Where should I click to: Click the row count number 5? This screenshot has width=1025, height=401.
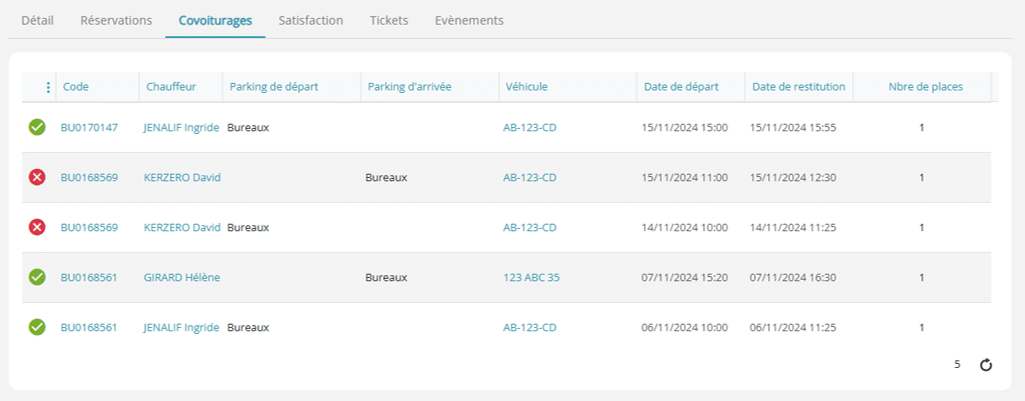pos(957,364)
